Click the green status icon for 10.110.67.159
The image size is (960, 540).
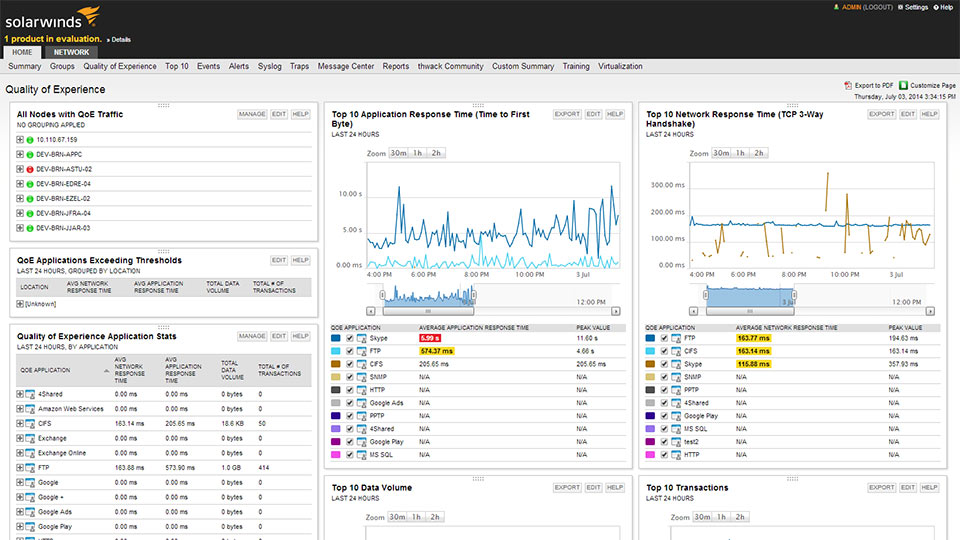pos(30,140)
